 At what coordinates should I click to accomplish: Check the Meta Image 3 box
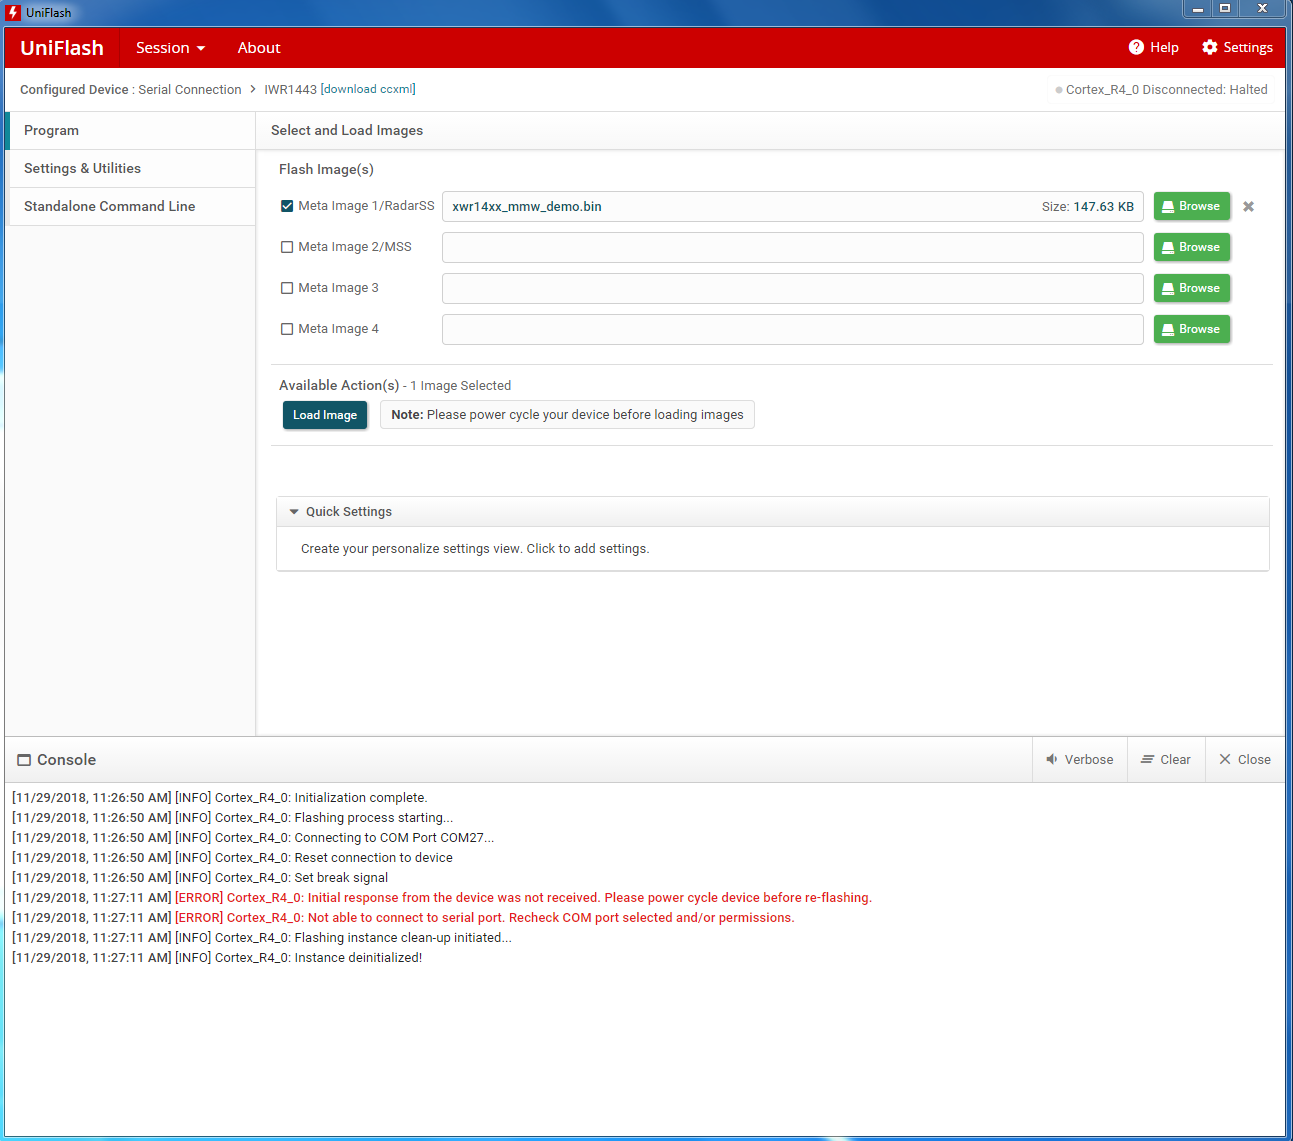[287, 288]
